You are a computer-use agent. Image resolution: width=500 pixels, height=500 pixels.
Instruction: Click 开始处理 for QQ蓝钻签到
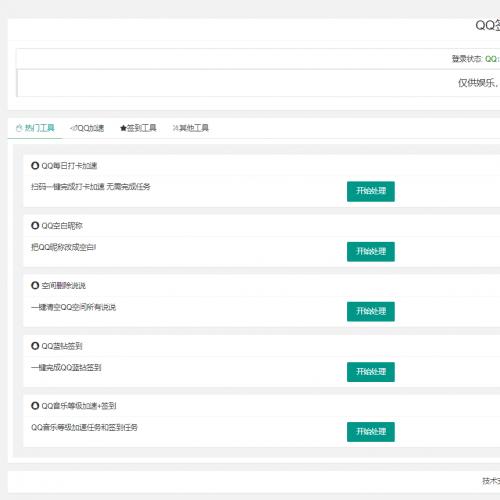[371, 372]
